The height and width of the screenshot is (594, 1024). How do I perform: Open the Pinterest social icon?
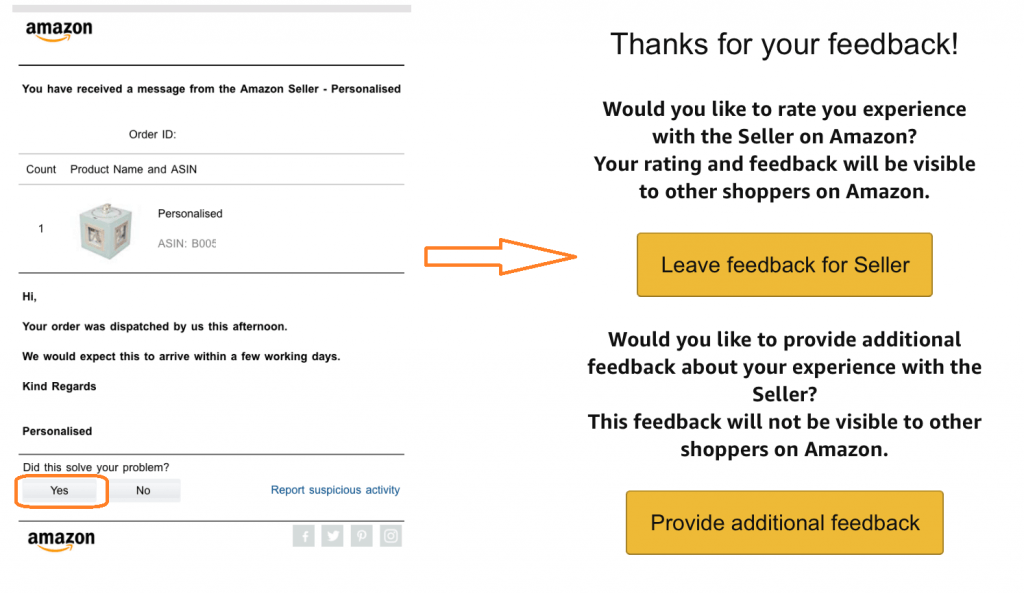click(362, 536)
